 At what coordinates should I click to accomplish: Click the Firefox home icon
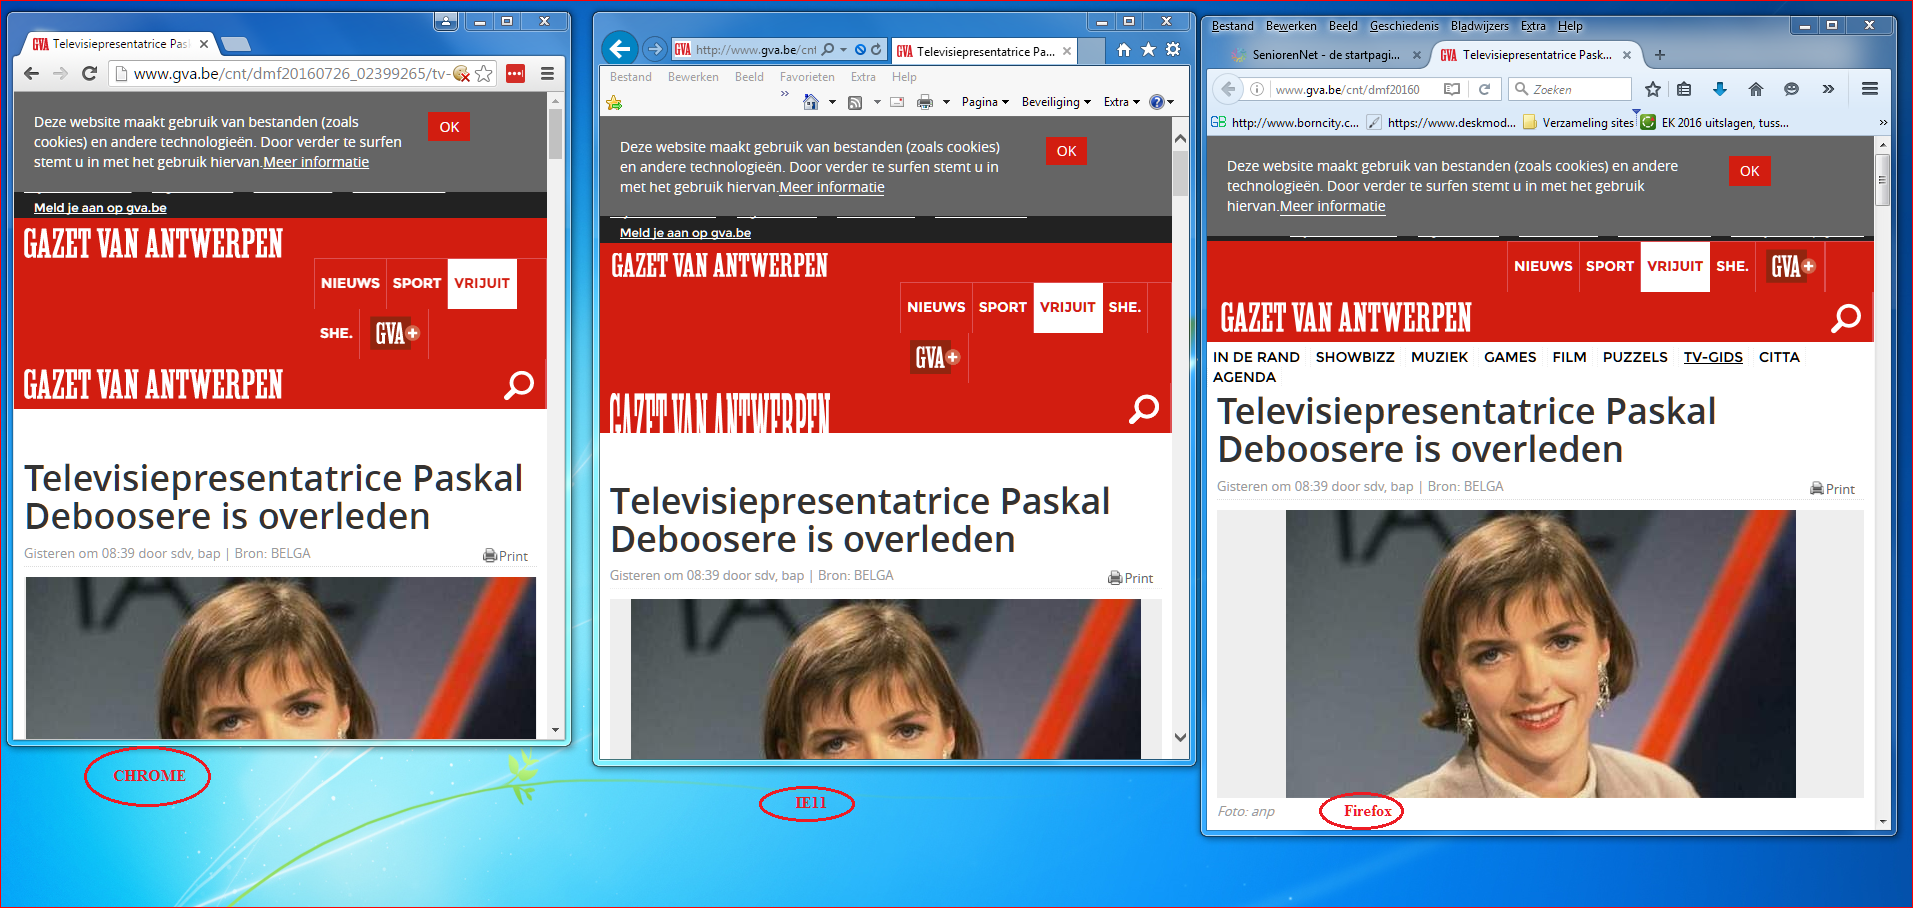pyautogui.click(x=1755, y=89)
